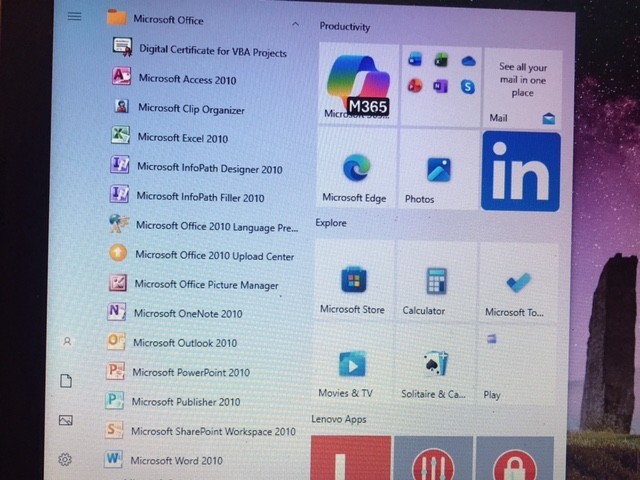Open the Solitaire & Casual Games tile
The image size is (640, 480).
coord(433,365)
